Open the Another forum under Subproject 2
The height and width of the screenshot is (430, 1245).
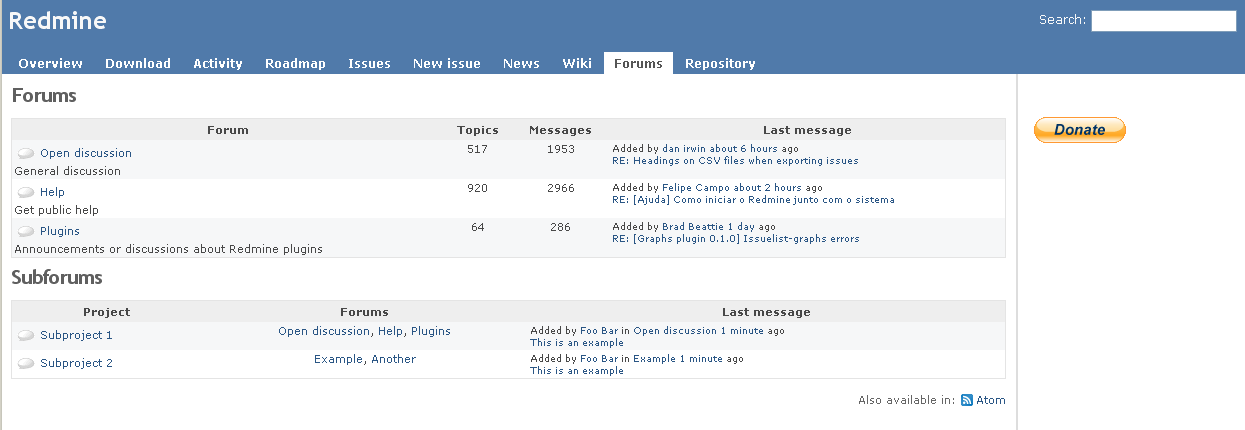(x=393, y=359)
